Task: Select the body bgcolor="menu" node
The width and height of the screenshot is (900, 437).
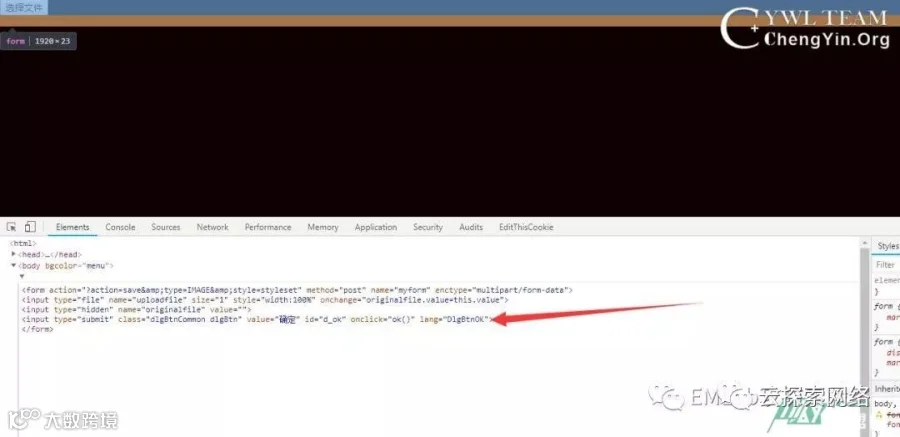Action: tap(66, 266)
